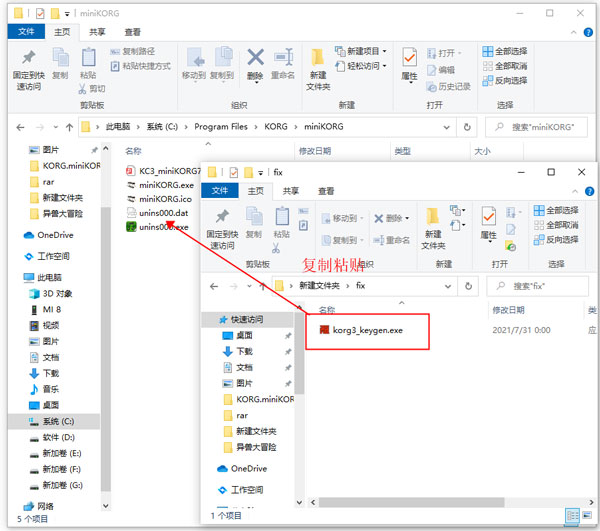Image resolution: width=600 pixels, height=531 pixels.
Task: Click Copy path (复制路径) in miniKORG ribbon
Action: [132, 51]
